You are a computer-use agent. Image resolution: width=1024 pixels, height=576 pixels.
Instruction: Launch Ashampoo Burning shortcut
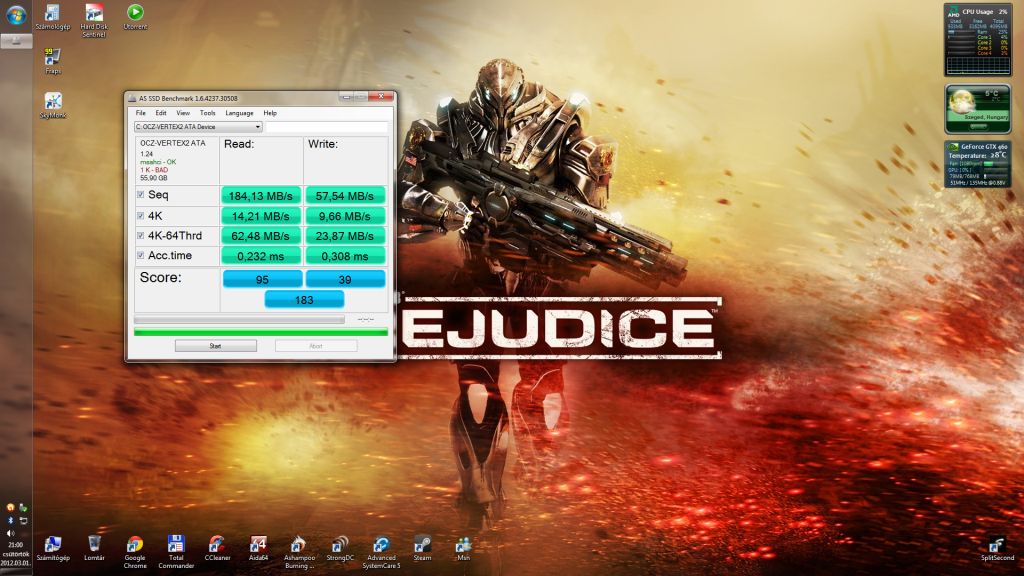point(299,552)
